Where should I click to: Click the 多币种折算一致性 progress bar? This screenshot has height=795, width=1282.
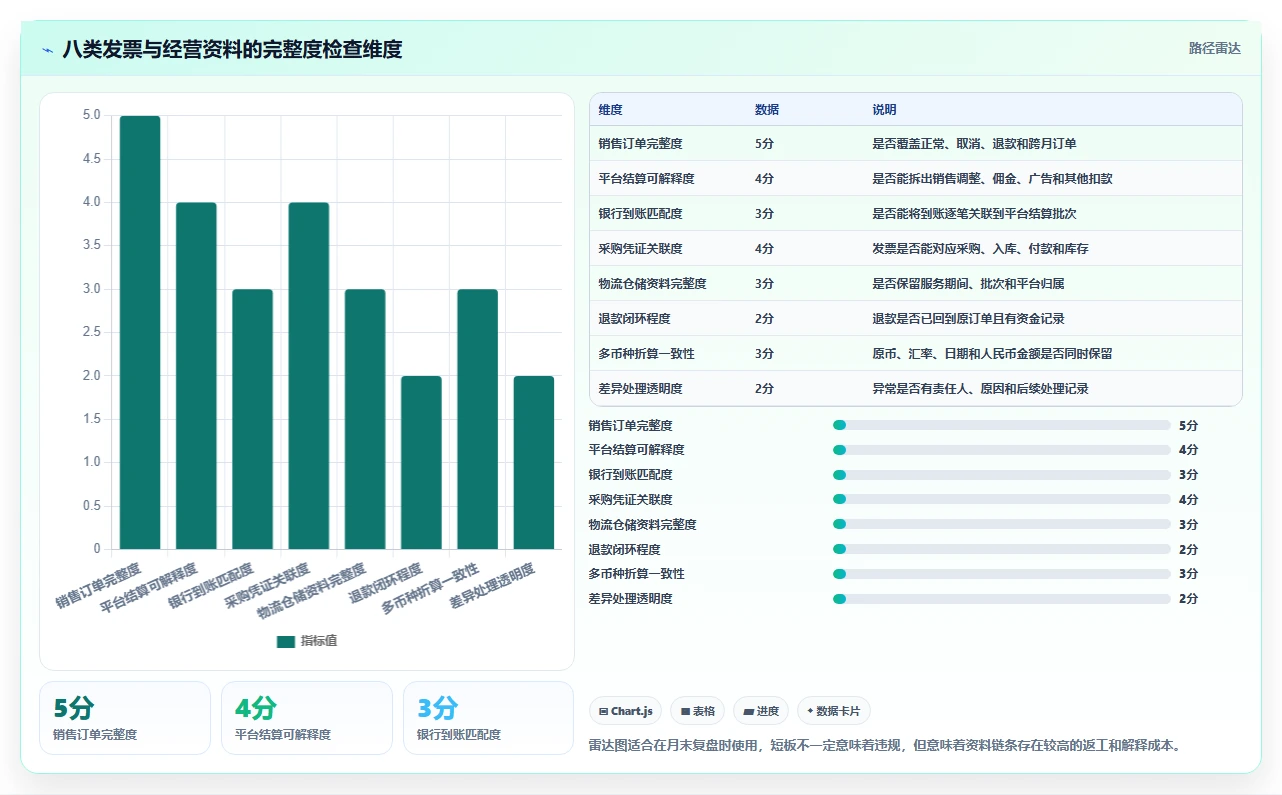(1001, 574)
